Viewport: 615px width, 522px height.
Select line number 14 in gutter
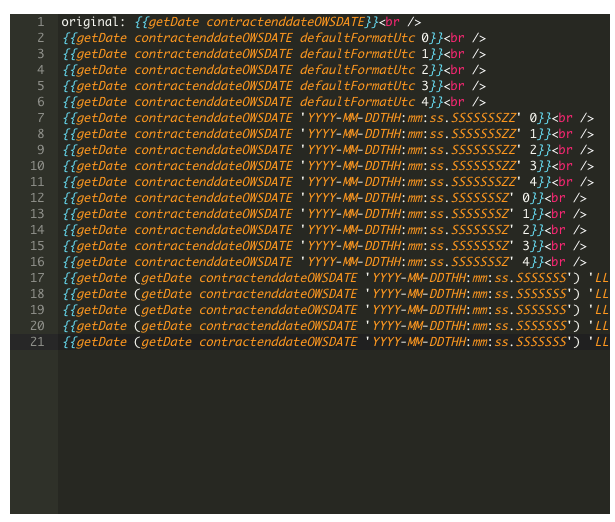click(x=37, y=230)
